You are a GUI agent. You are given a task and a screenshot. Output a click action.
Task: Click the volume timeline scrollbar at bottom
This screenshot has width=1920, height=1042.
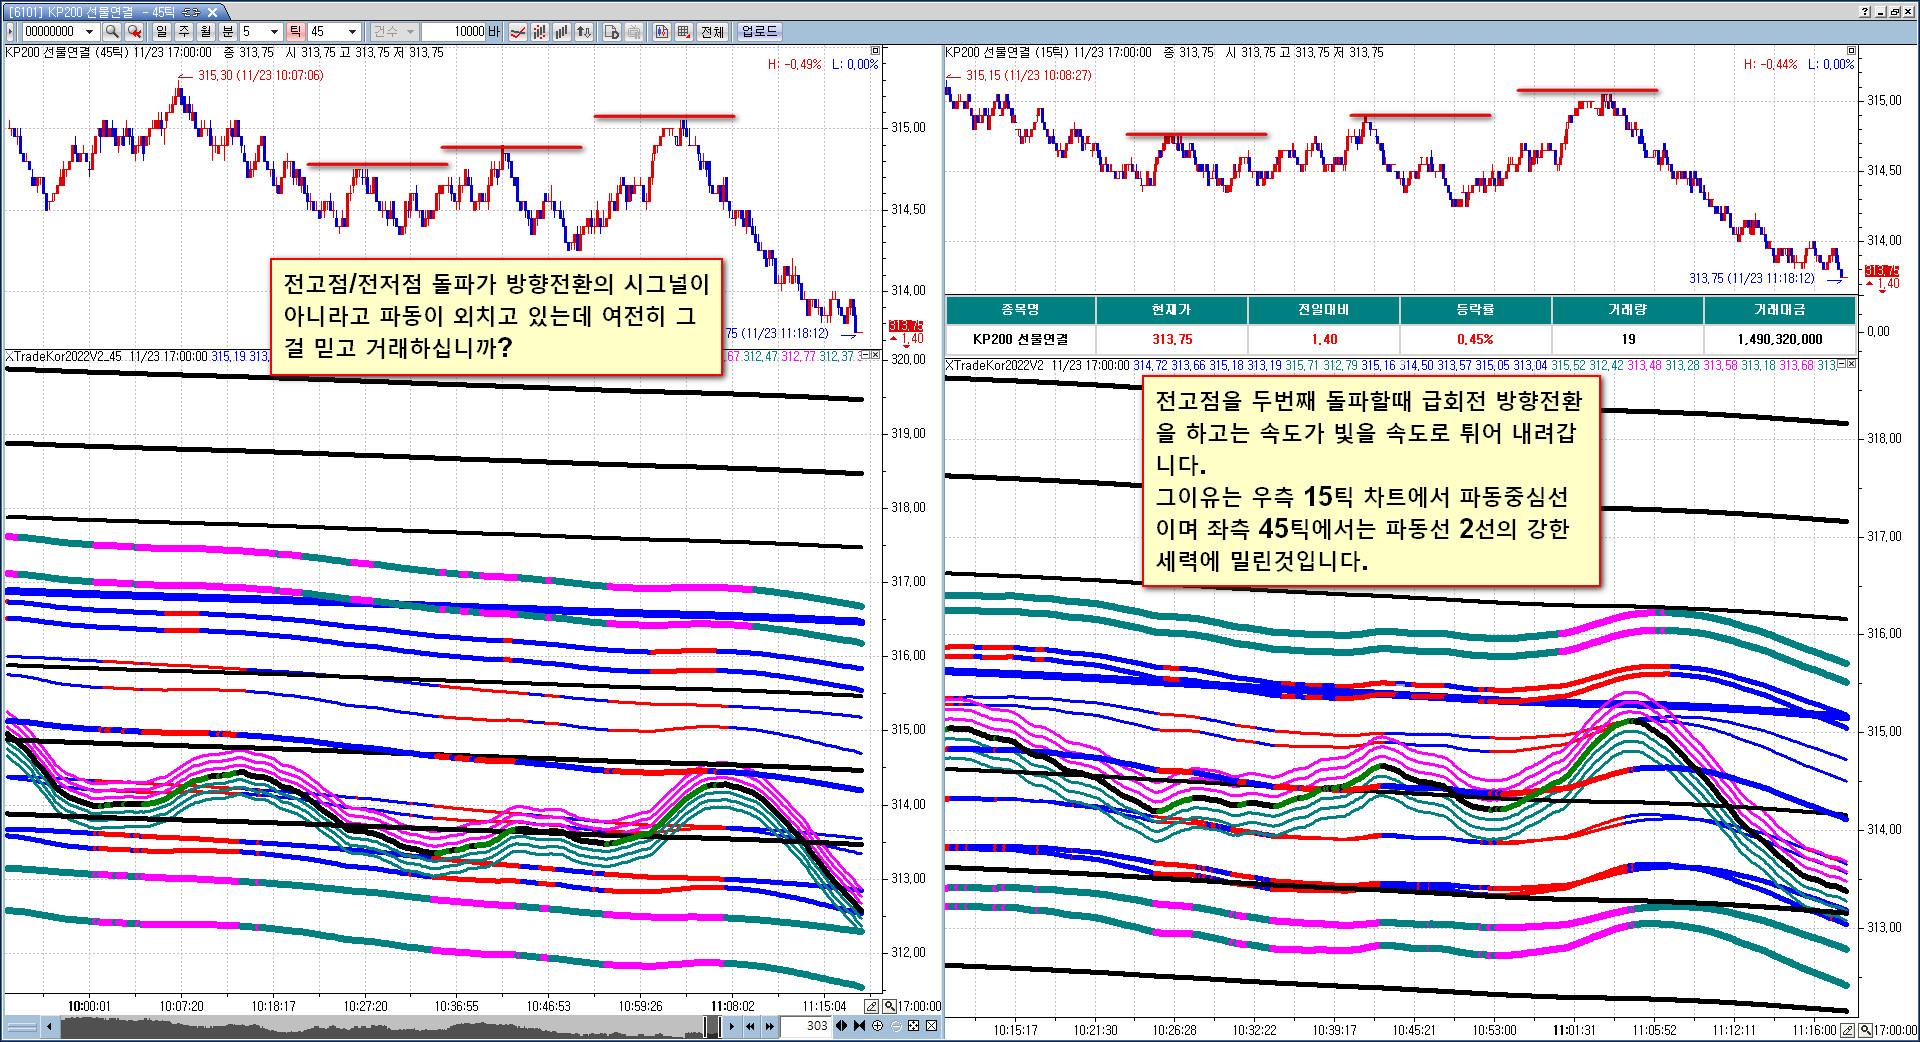(380, 1026)
